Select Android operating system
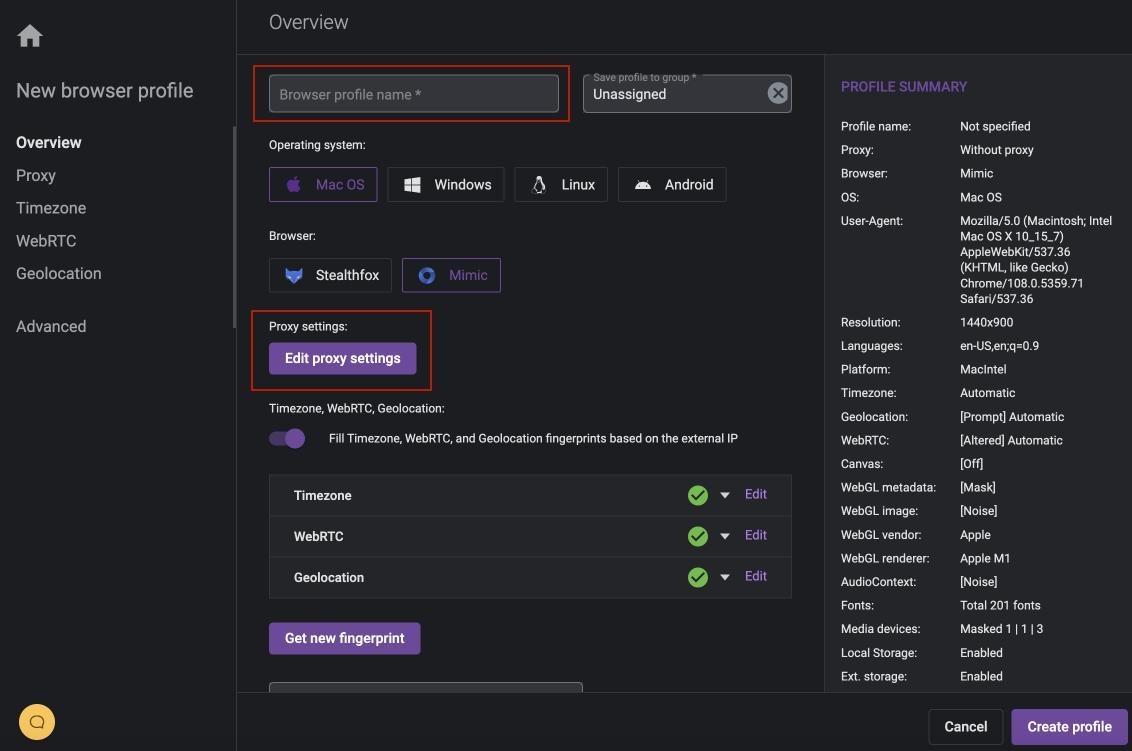This screenshot has height=751, width=1132. pyautogui.click(x=672, y=185)
